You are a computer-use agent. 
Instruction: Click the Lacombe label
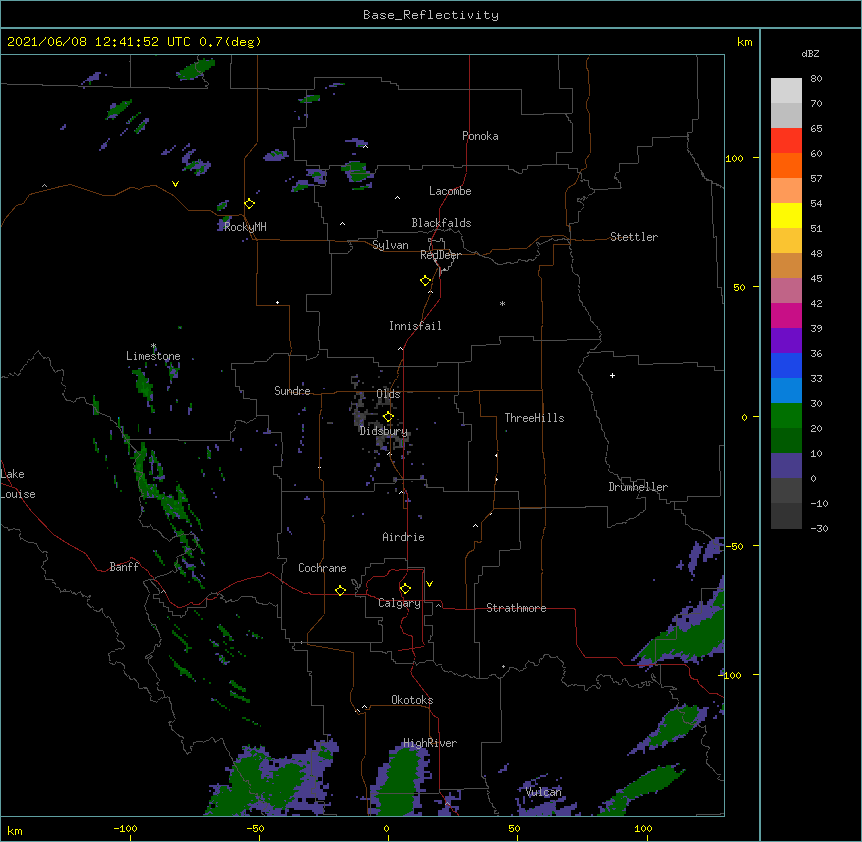pyautogui.click(x=450, y=191)
